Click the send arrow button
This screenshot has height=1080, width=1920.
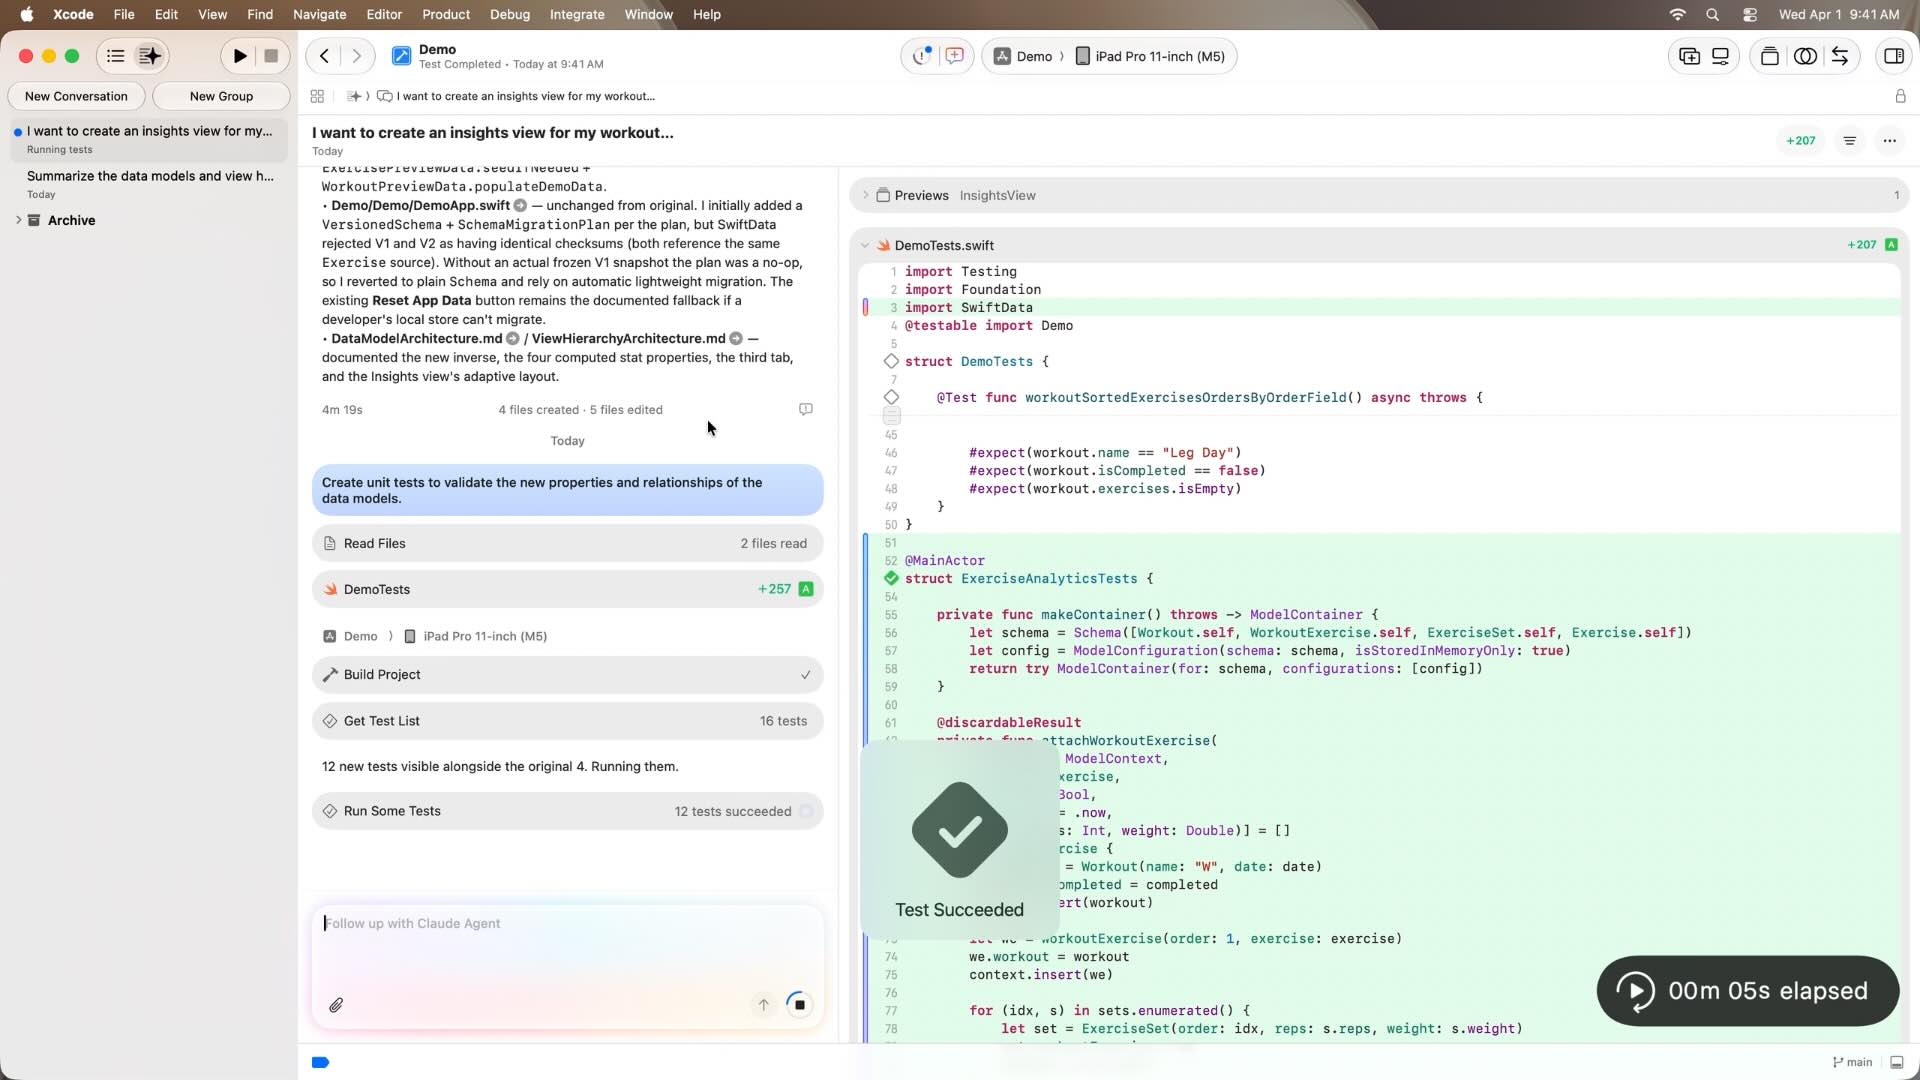click(x=764, y=1005)
